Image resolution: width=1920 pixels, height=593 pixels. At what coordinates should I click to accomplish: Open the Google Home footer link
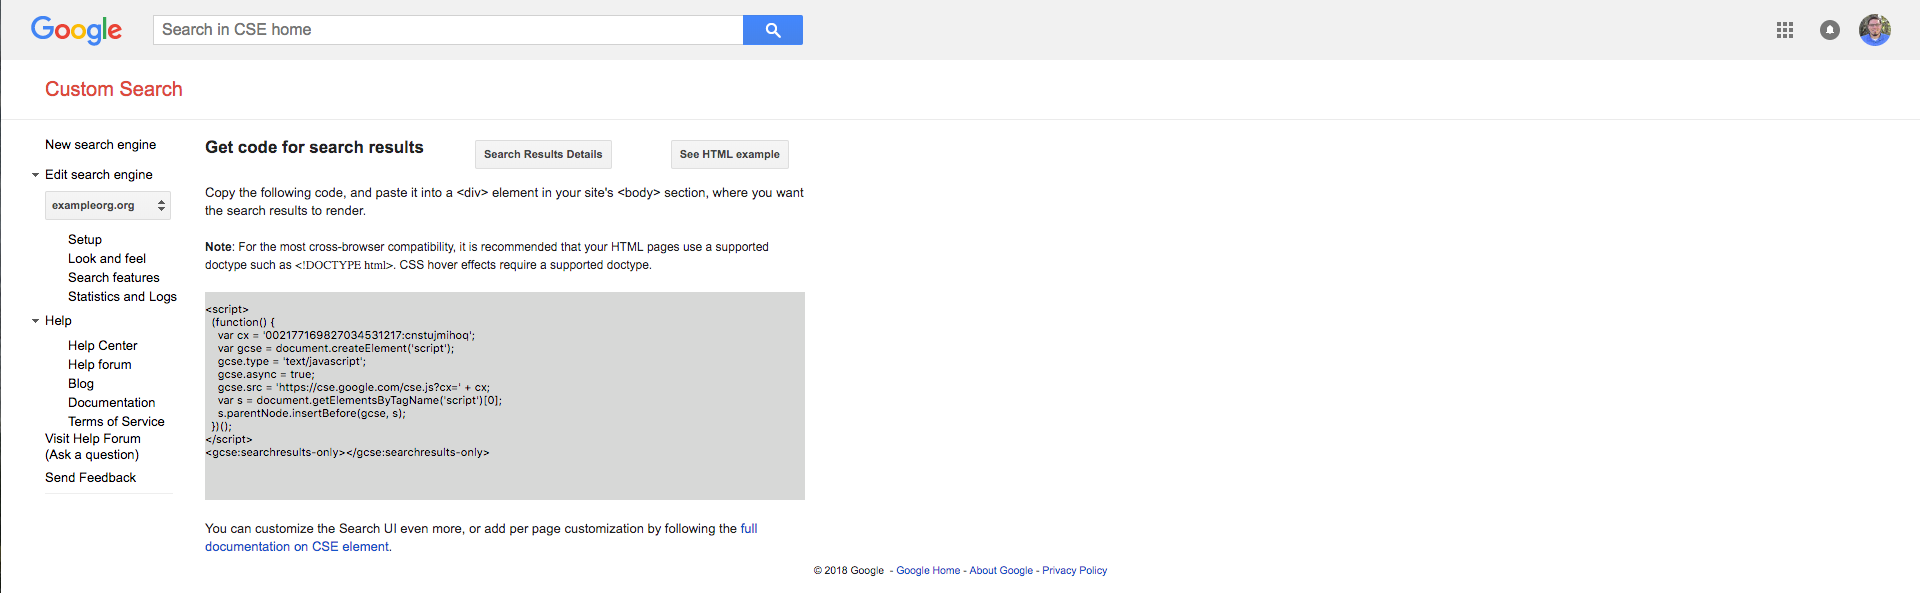coord(928,571)
